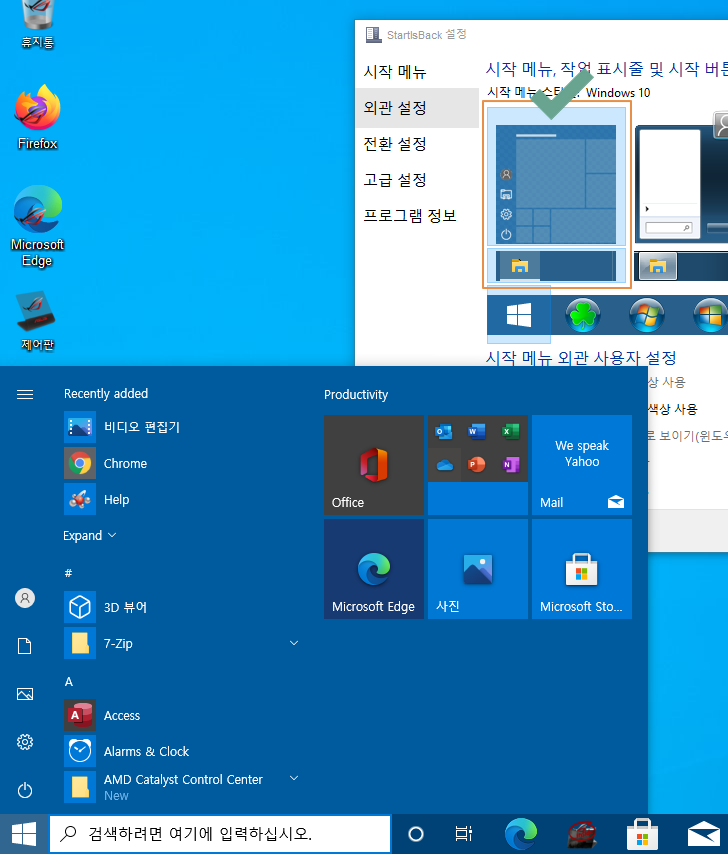Image resolution: width=728 pixels, height=854 pixels.
Task: Click the taskbar search input field
Action: (x=220, y=834)
